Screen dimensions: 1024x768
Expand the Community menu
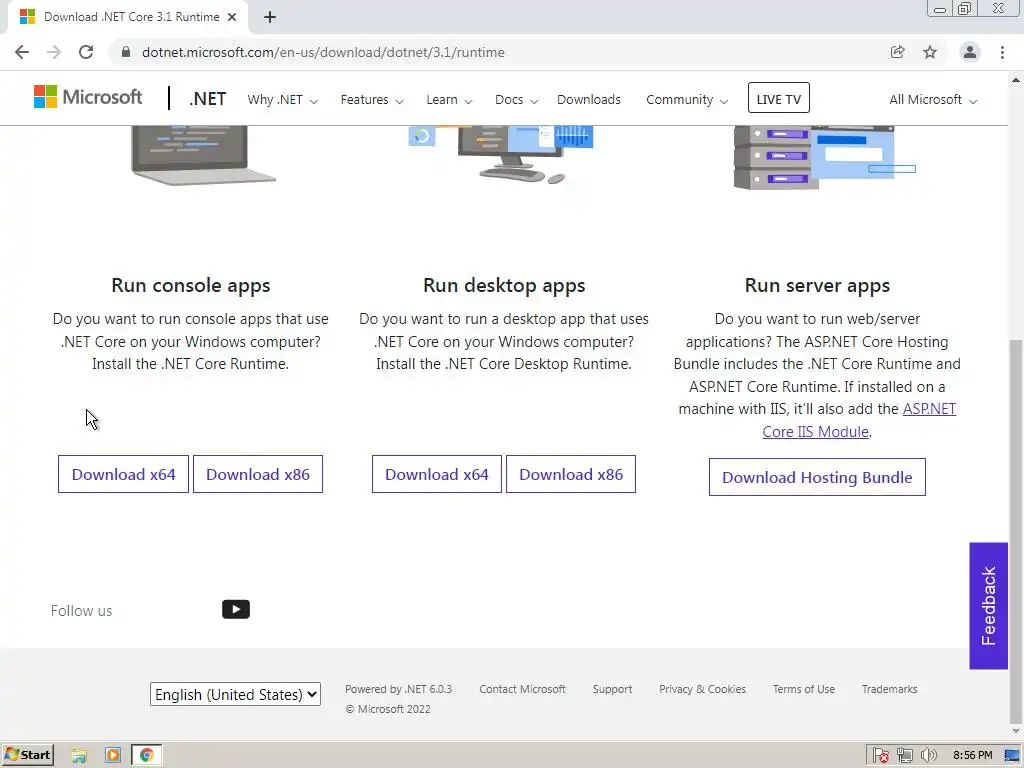686,100
